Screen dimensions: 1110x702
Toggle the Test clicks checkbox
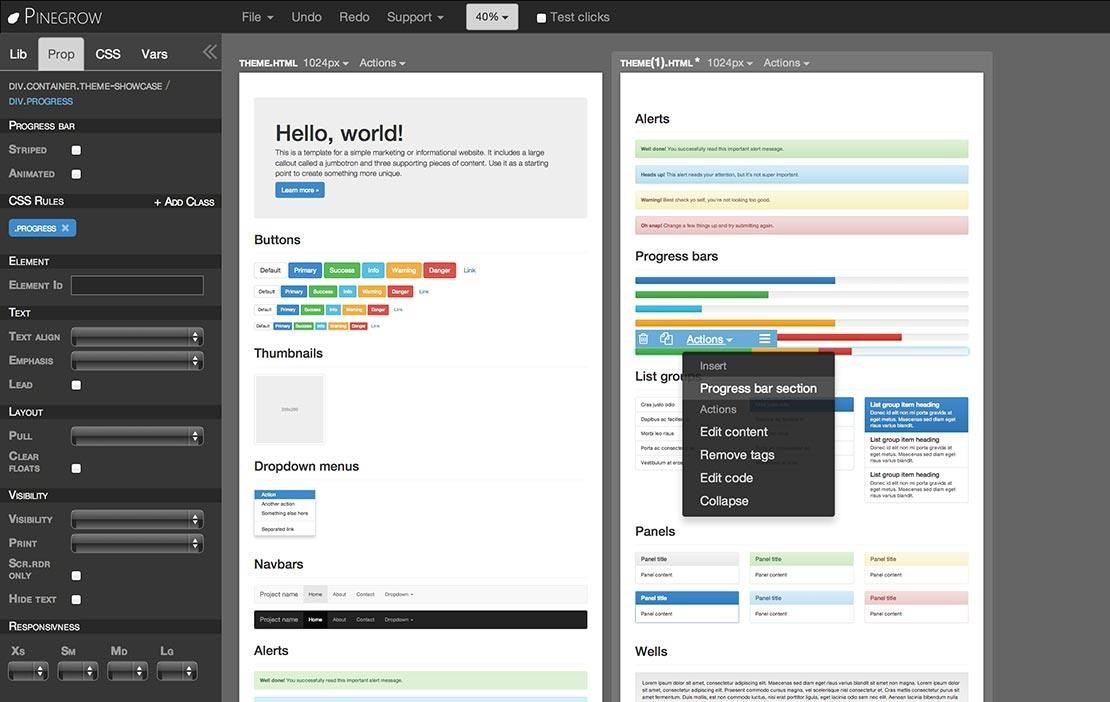pos(541,18)
